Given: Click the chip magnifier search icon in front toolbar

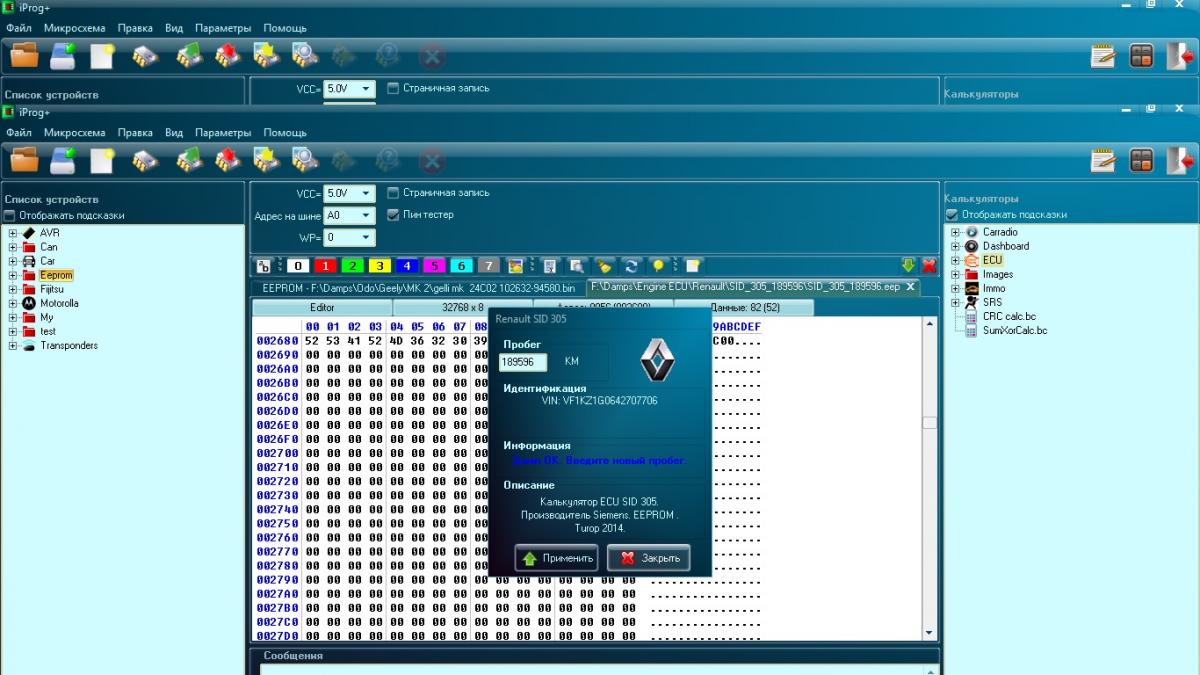Looking at the screenshot, I should coord(305,160).
